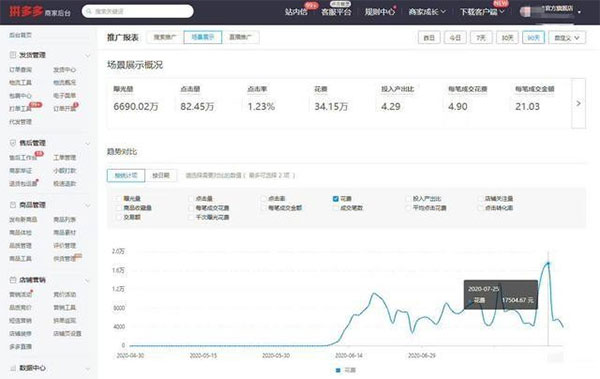
Task: Click the 商品管理 section icon
Action: click(x=13, y=205)
